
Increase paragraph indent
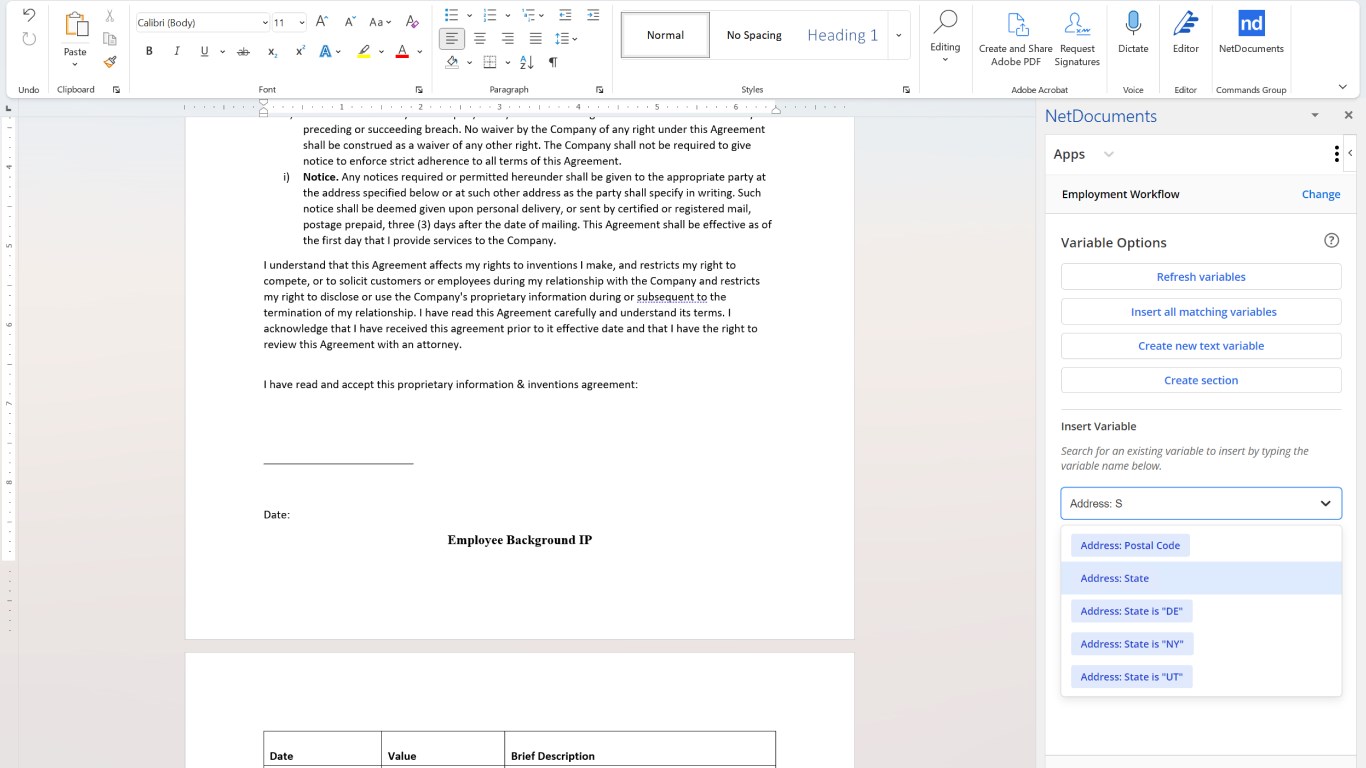(593, 15)
